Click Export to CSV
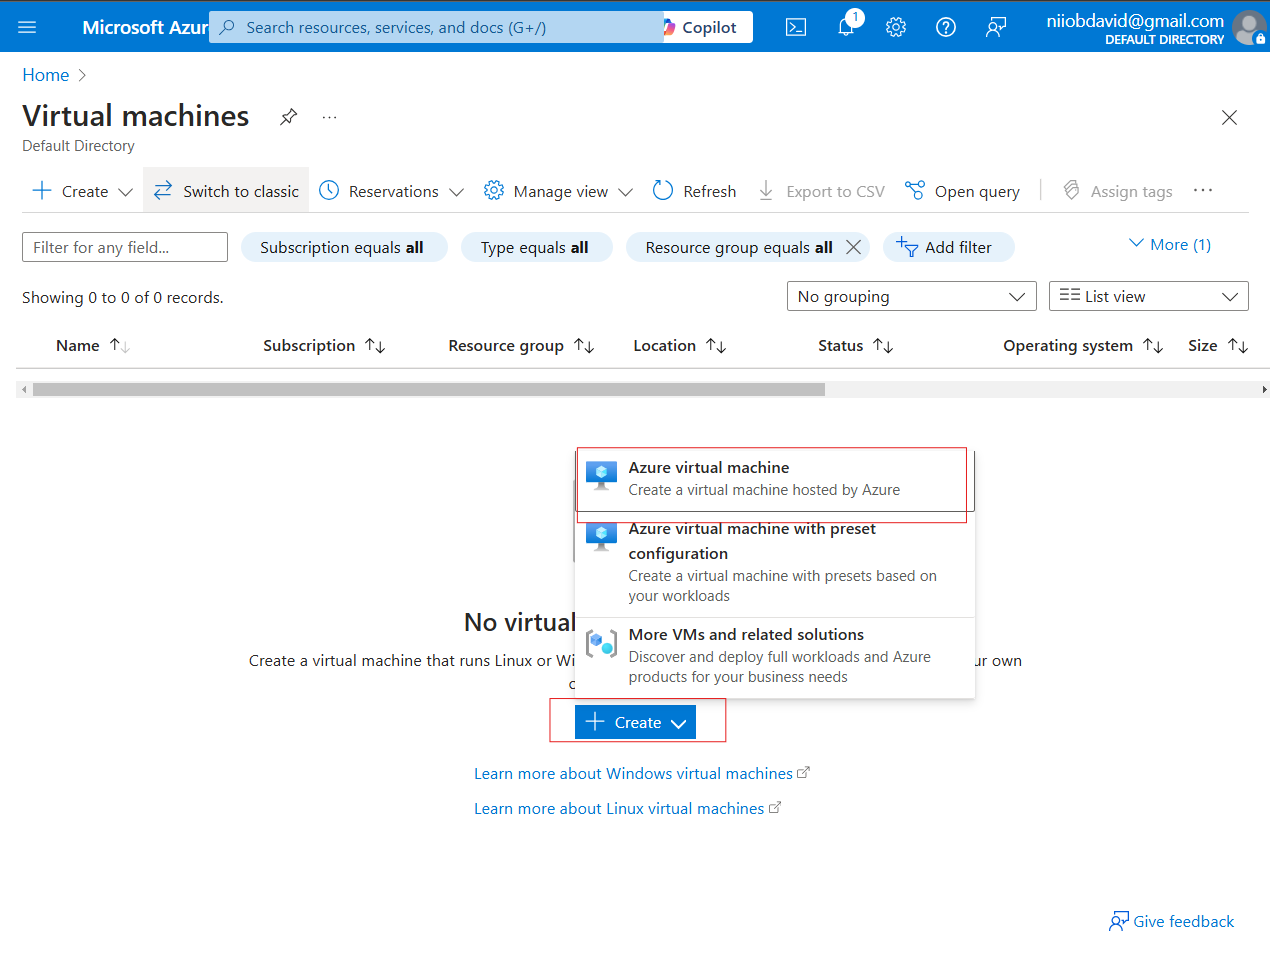1270x957 pixels. (x=821, y=191)
